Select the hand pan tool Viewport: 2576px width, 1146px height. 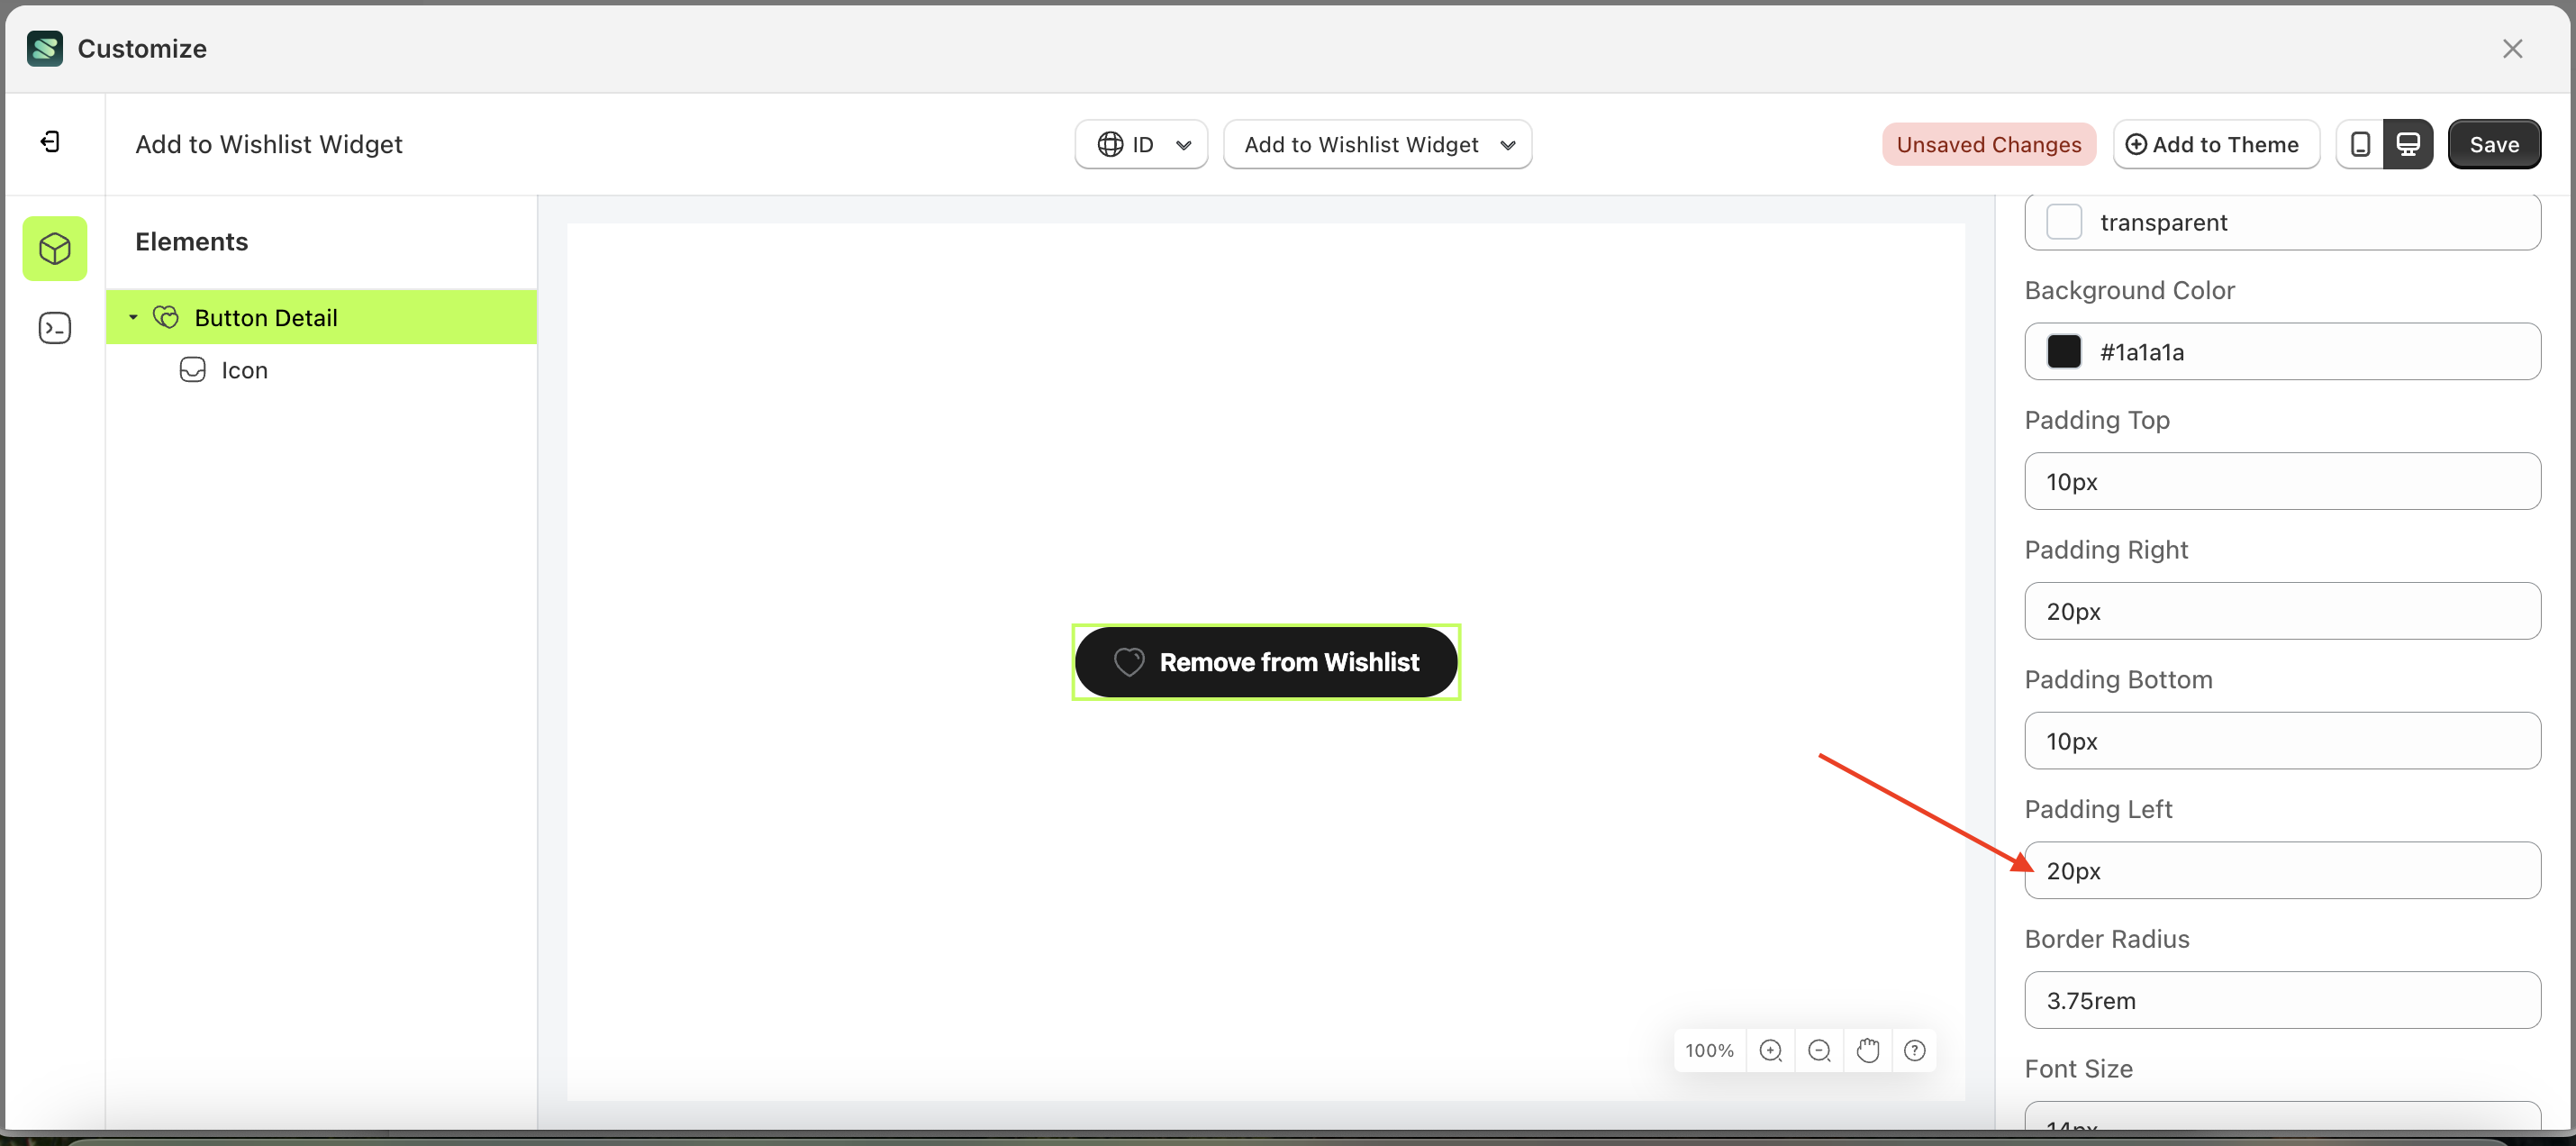click(1868, 1050)
